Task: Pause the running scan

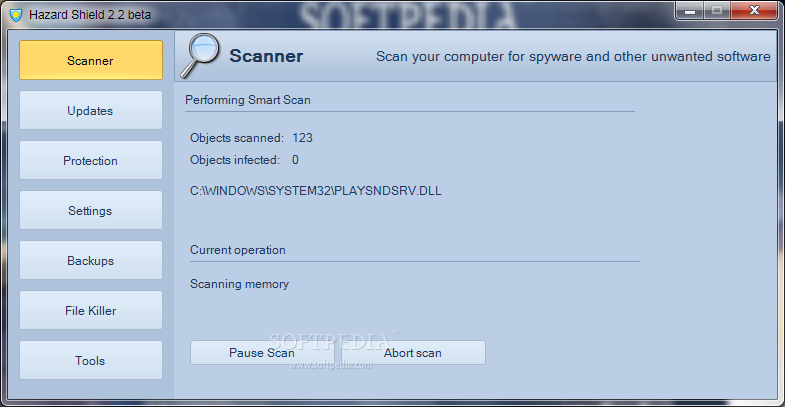Action: 262,353
